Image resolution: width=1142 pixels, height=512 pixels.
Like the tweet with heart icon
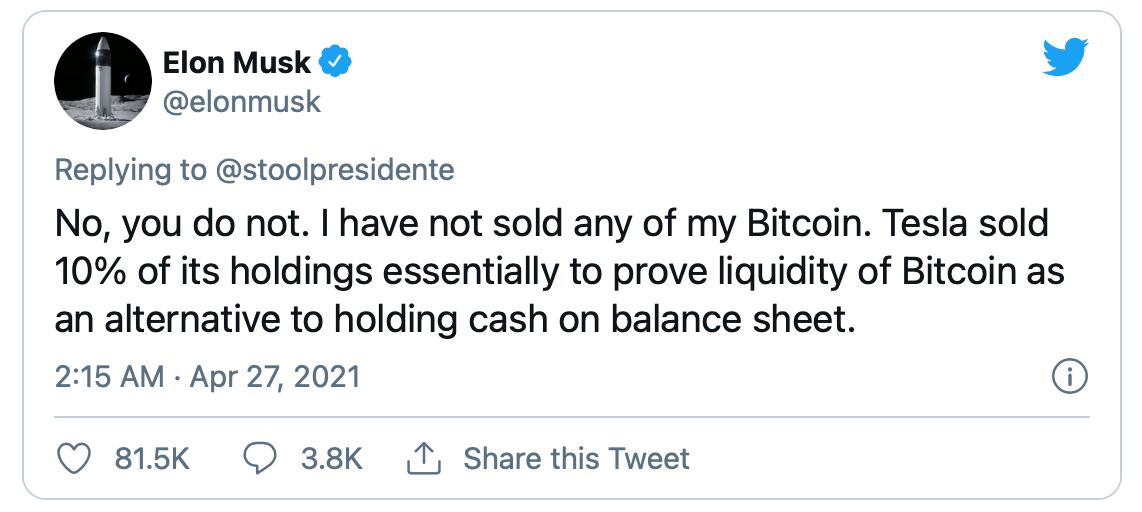[x=74, y=459]
